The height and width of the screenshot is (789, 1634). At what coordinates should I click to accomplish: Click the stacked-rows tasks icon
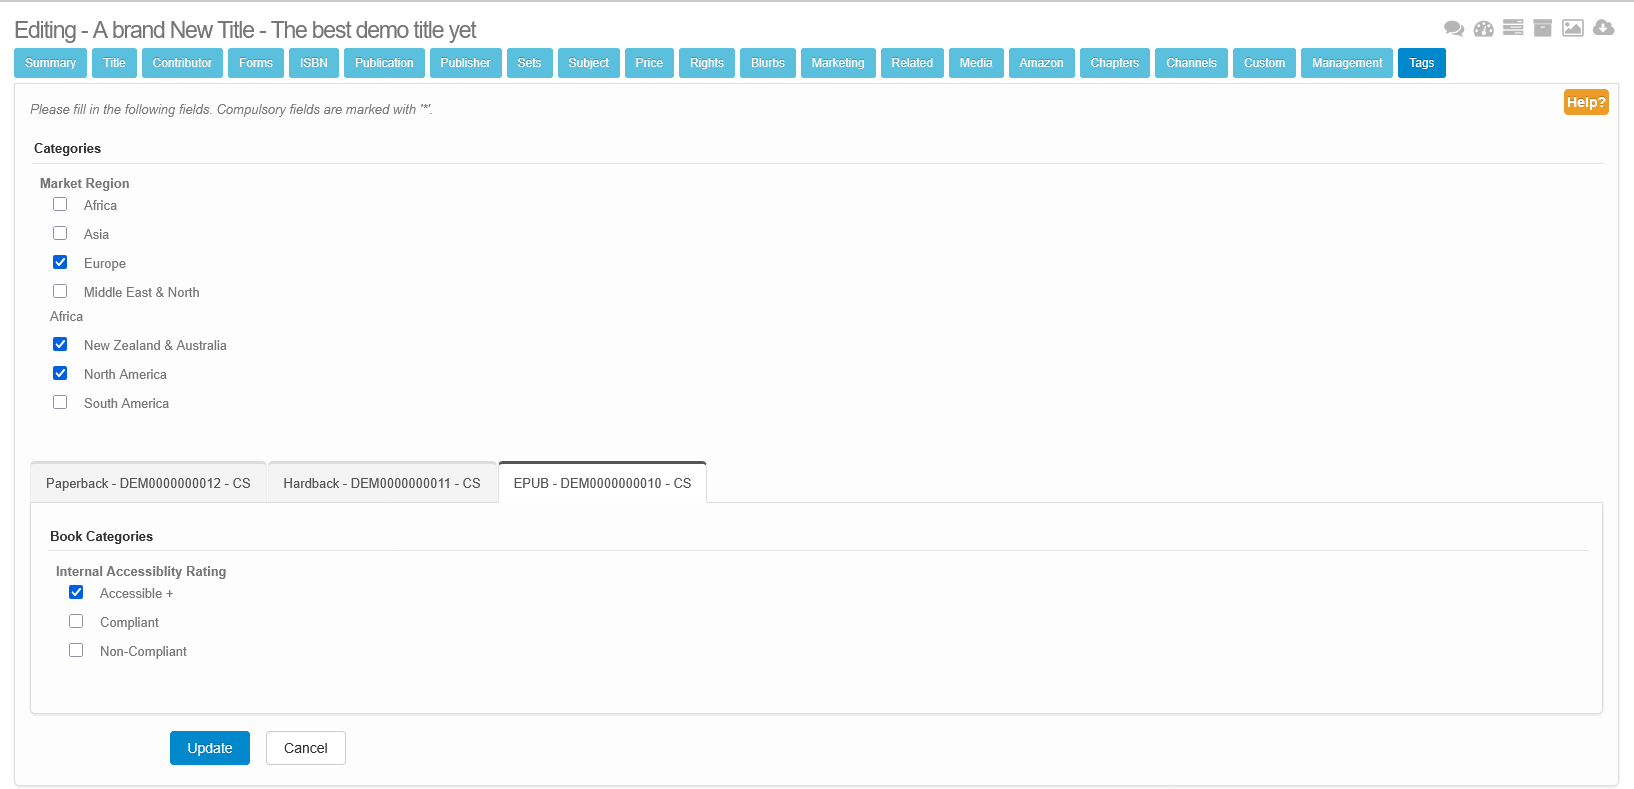1513,28
